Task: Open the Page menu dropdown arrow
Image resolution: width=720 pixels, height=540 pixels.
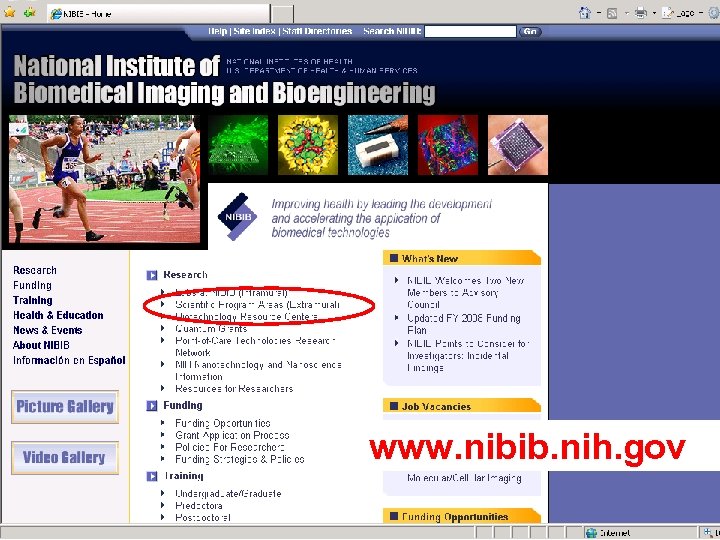Action: point(701,13)
